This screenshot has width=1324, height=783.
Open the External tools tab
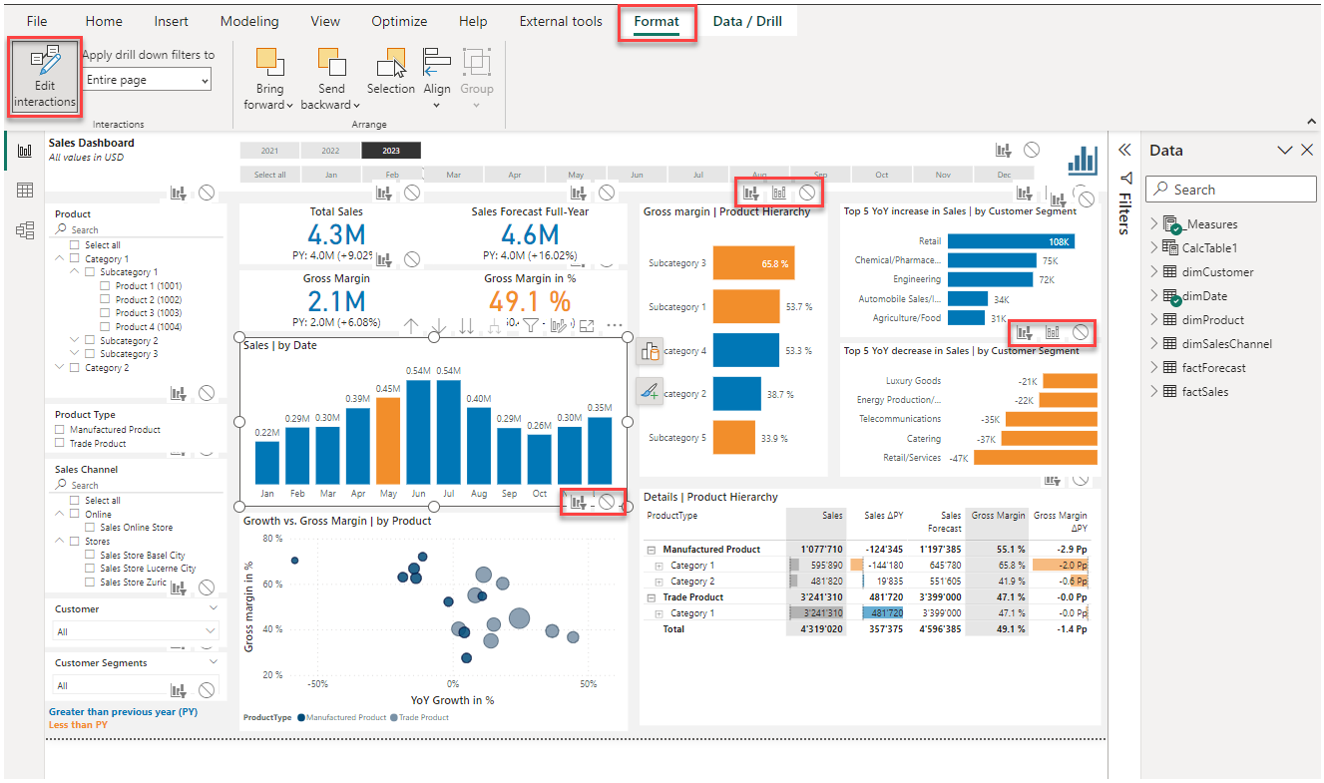click(x=561, y=21)
